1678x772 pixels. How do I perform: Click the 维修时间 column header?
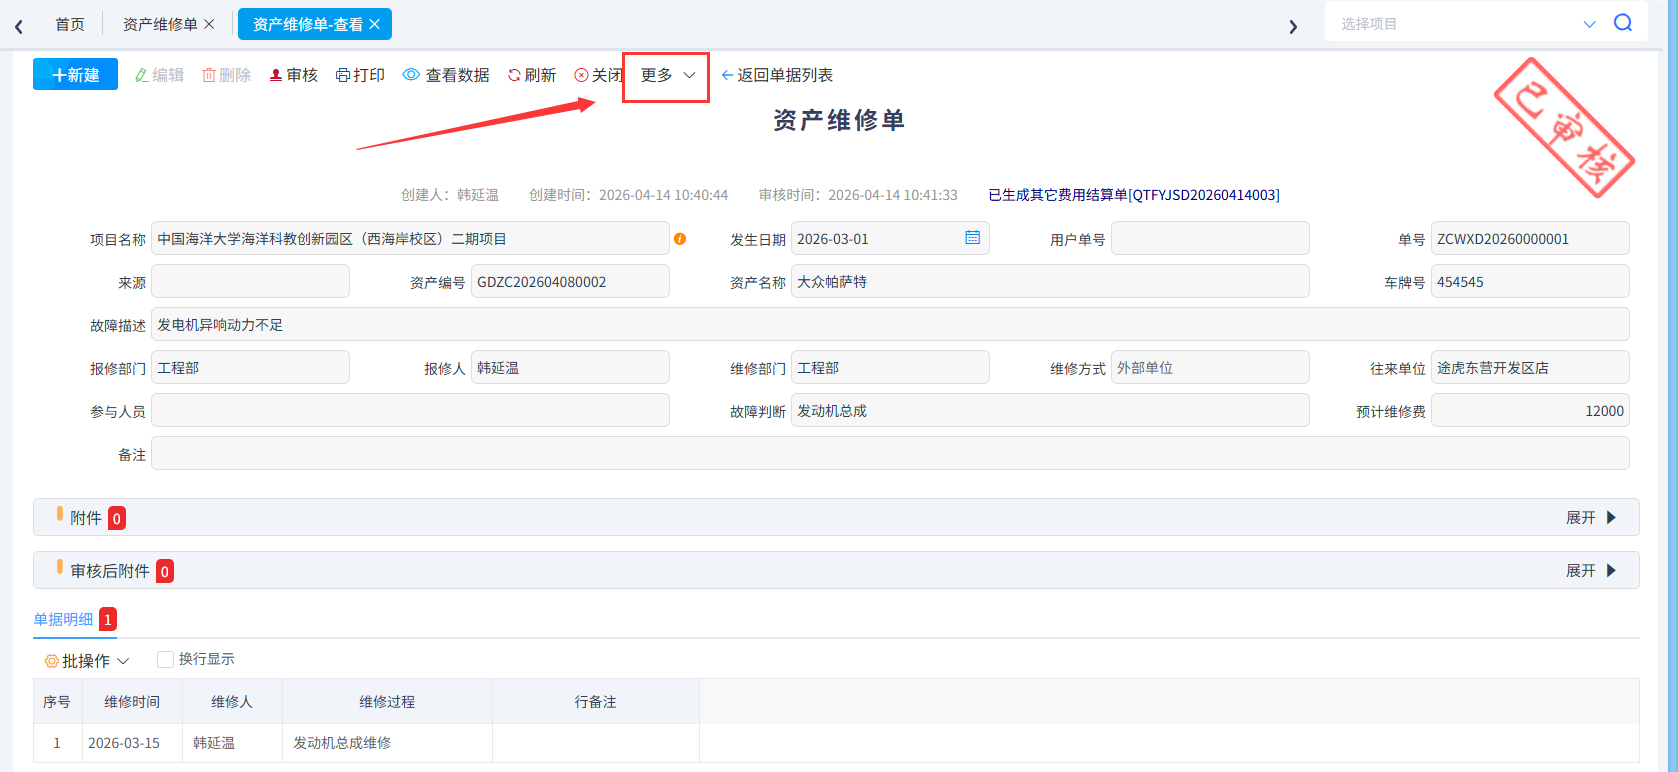point(132,702)
